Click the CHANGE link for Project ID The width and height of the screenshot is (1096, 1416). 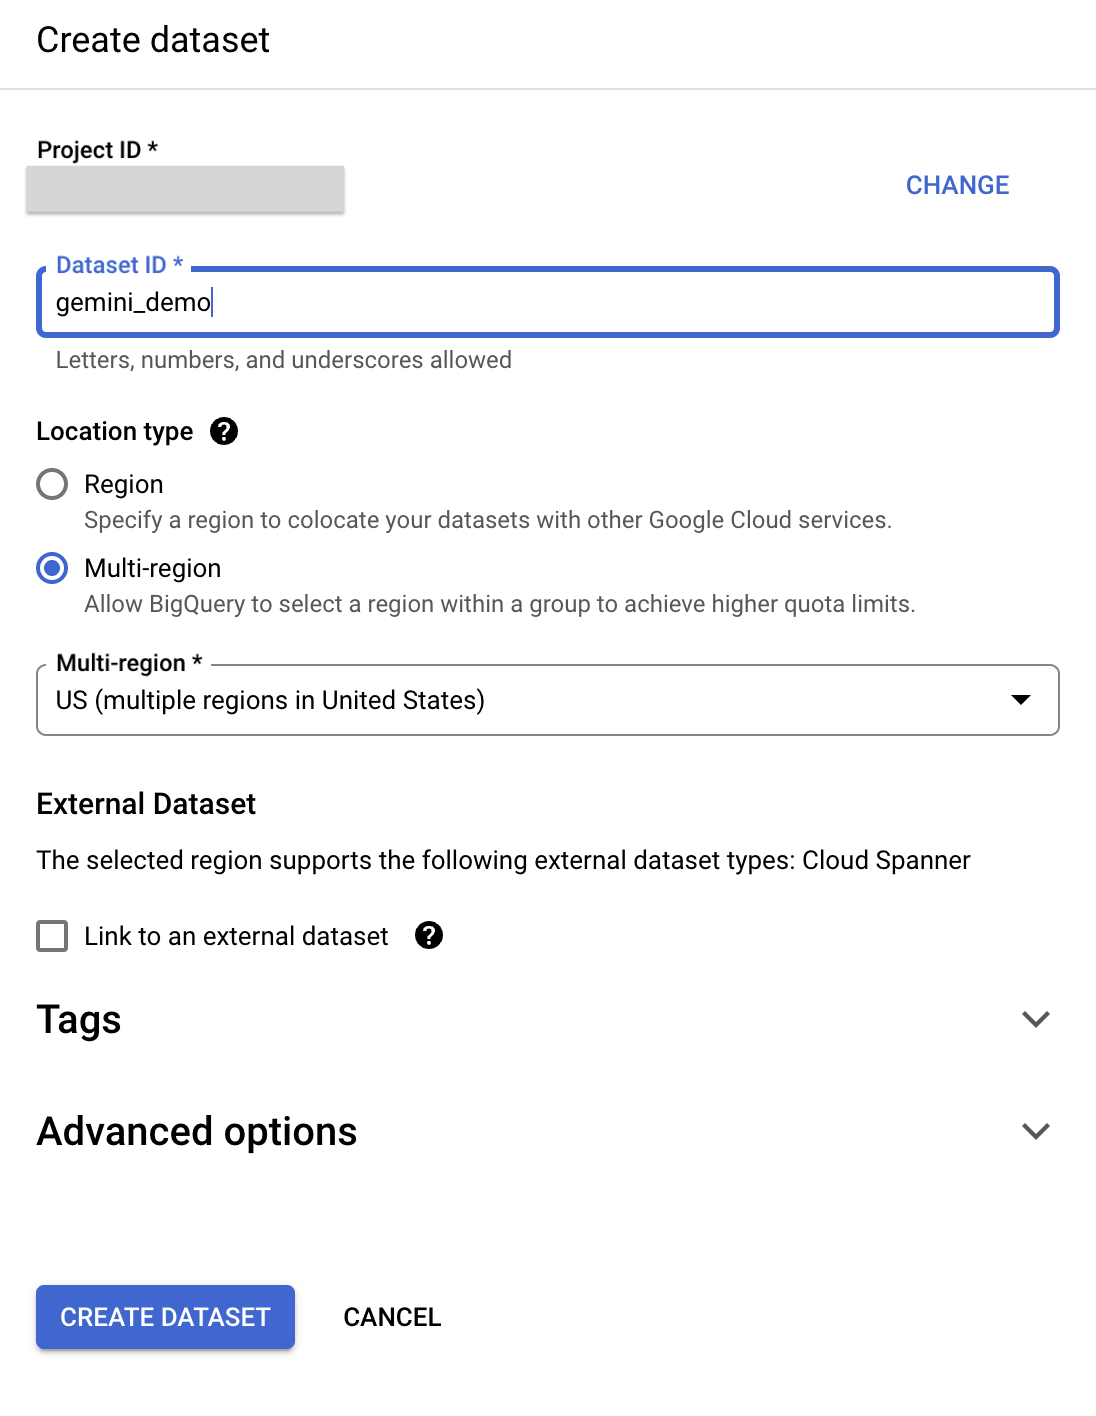(957, 185)
